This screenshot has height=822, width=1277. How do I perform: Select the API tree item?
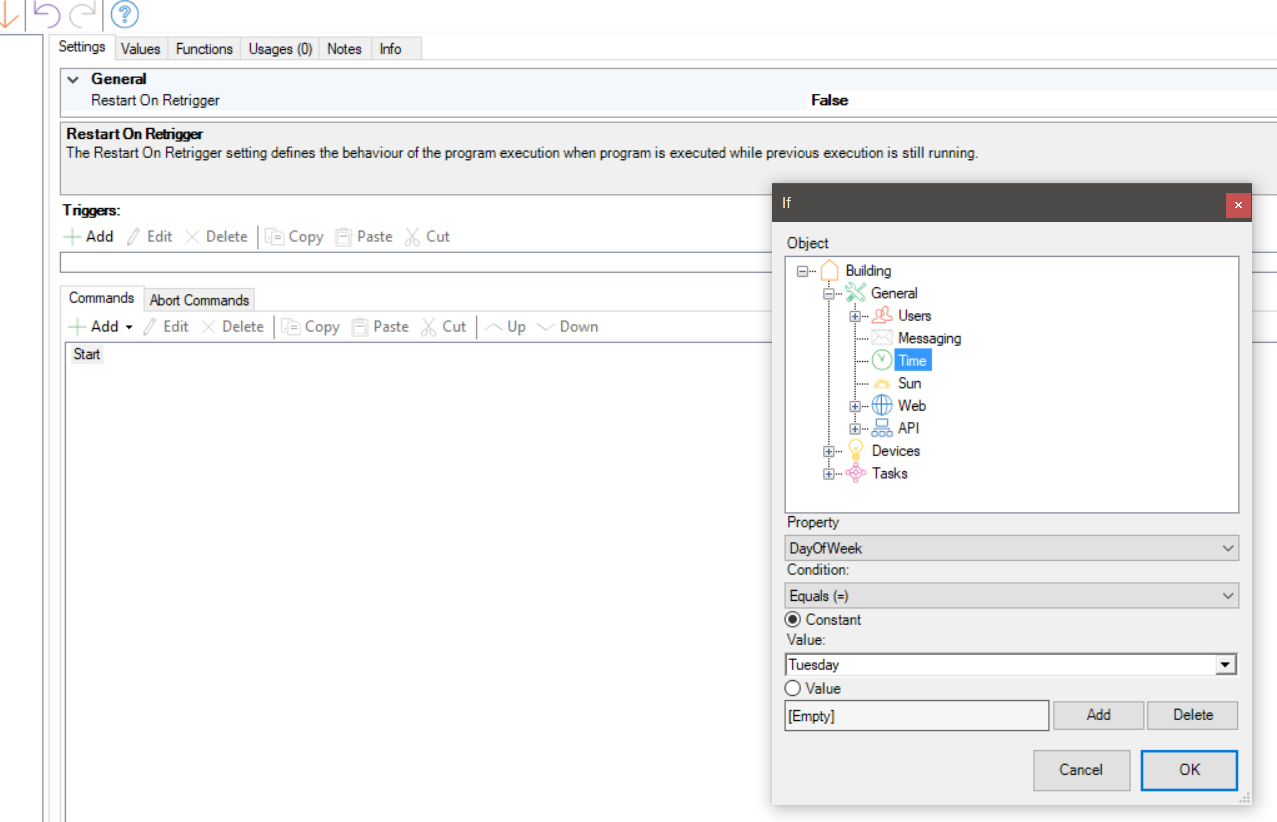coord(908,428)
